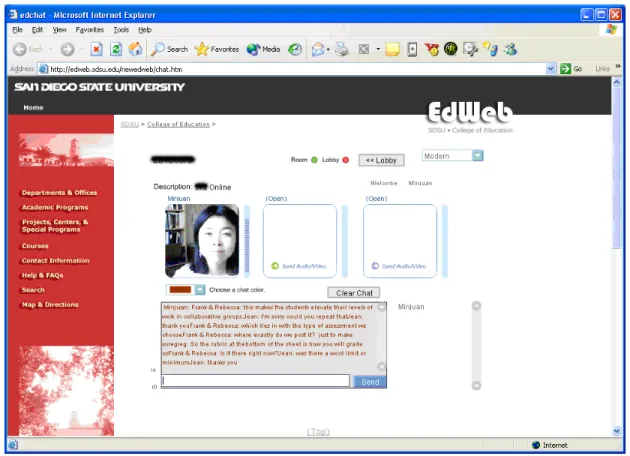The height and width of the screenshot is (456, 630).
Task: Click the yellow note toolbar icon
Action: click(392, 49)
